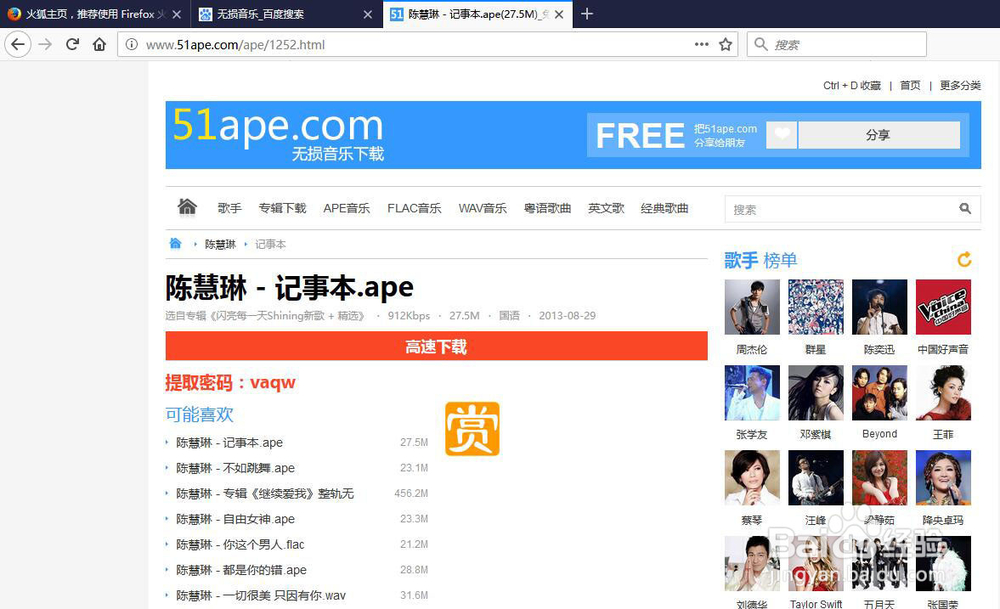Open 更多分类 link at top

(960, 85)
